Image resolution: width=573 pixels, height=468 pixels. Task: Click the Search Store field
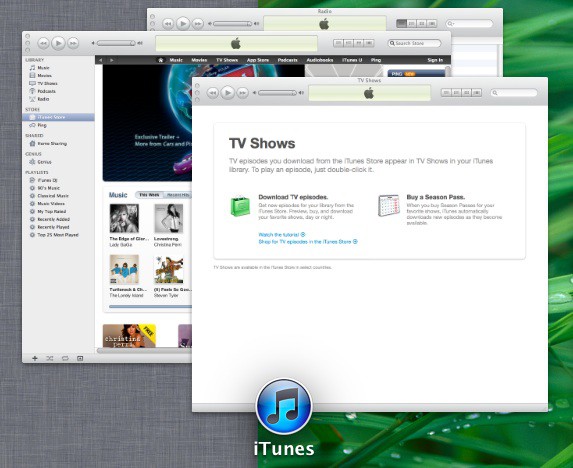tap(414, 43)
